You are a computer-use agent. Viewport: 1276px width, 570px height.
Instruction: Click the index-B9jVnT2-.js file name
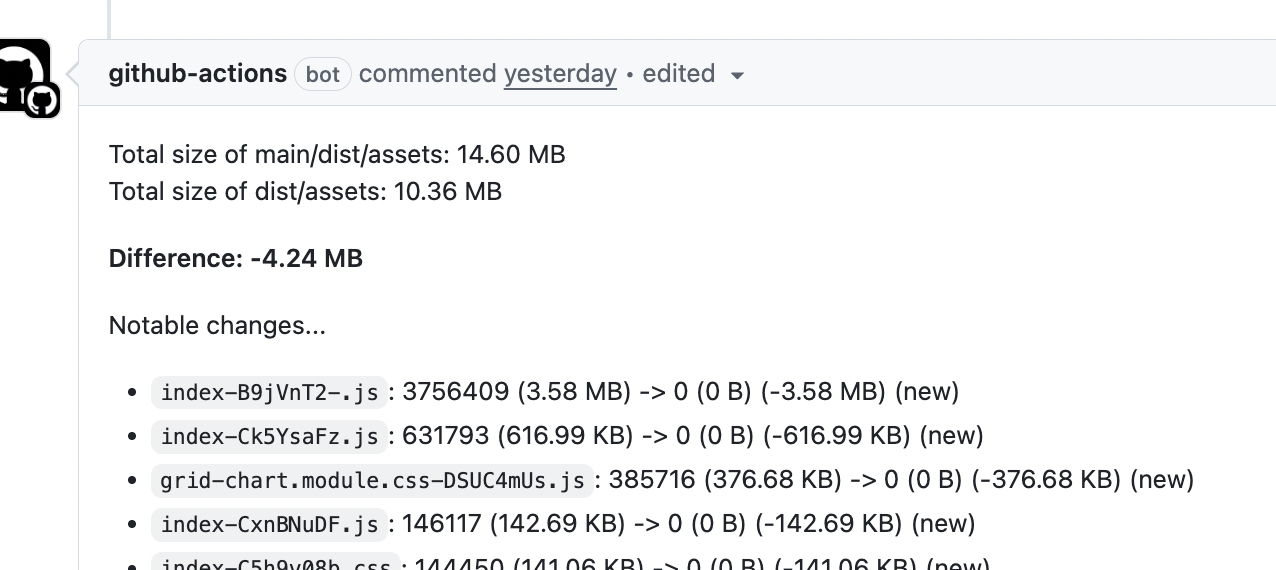(270, 392)
